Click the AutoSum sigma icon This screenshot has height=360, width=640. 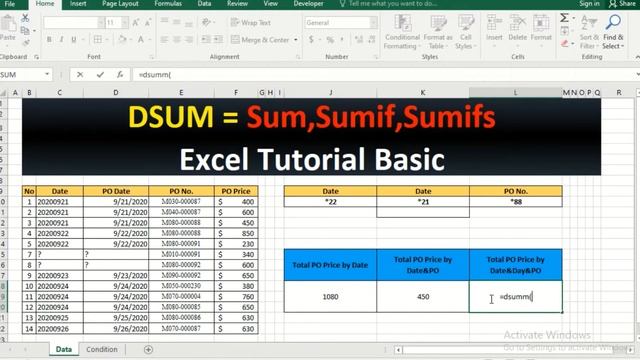564,18
